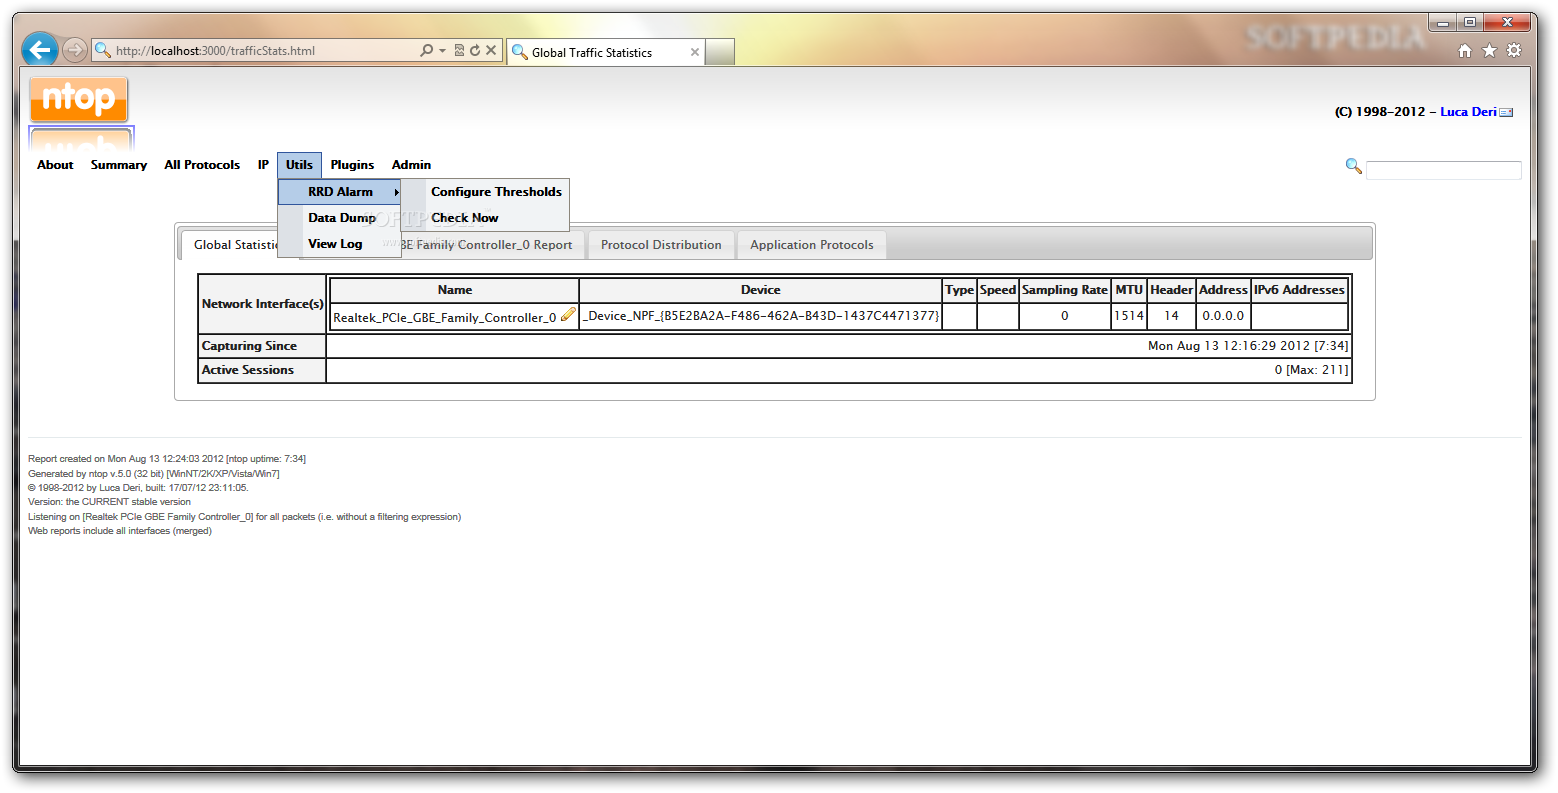Open a new blank browser tab
This screenshot has height=793, width=1558.
[720, 52]
